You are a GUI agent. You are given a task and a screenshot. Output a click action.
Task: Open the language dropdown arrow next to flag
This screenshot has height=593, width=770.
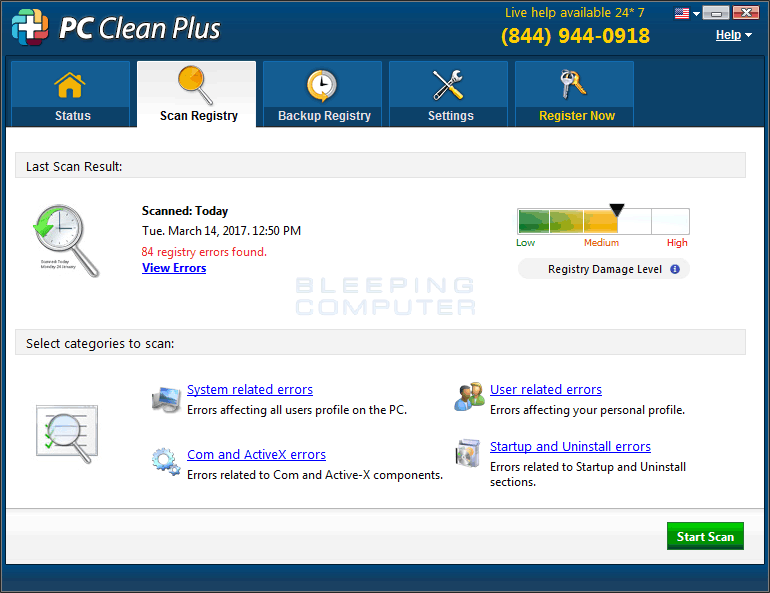(696, 14)
